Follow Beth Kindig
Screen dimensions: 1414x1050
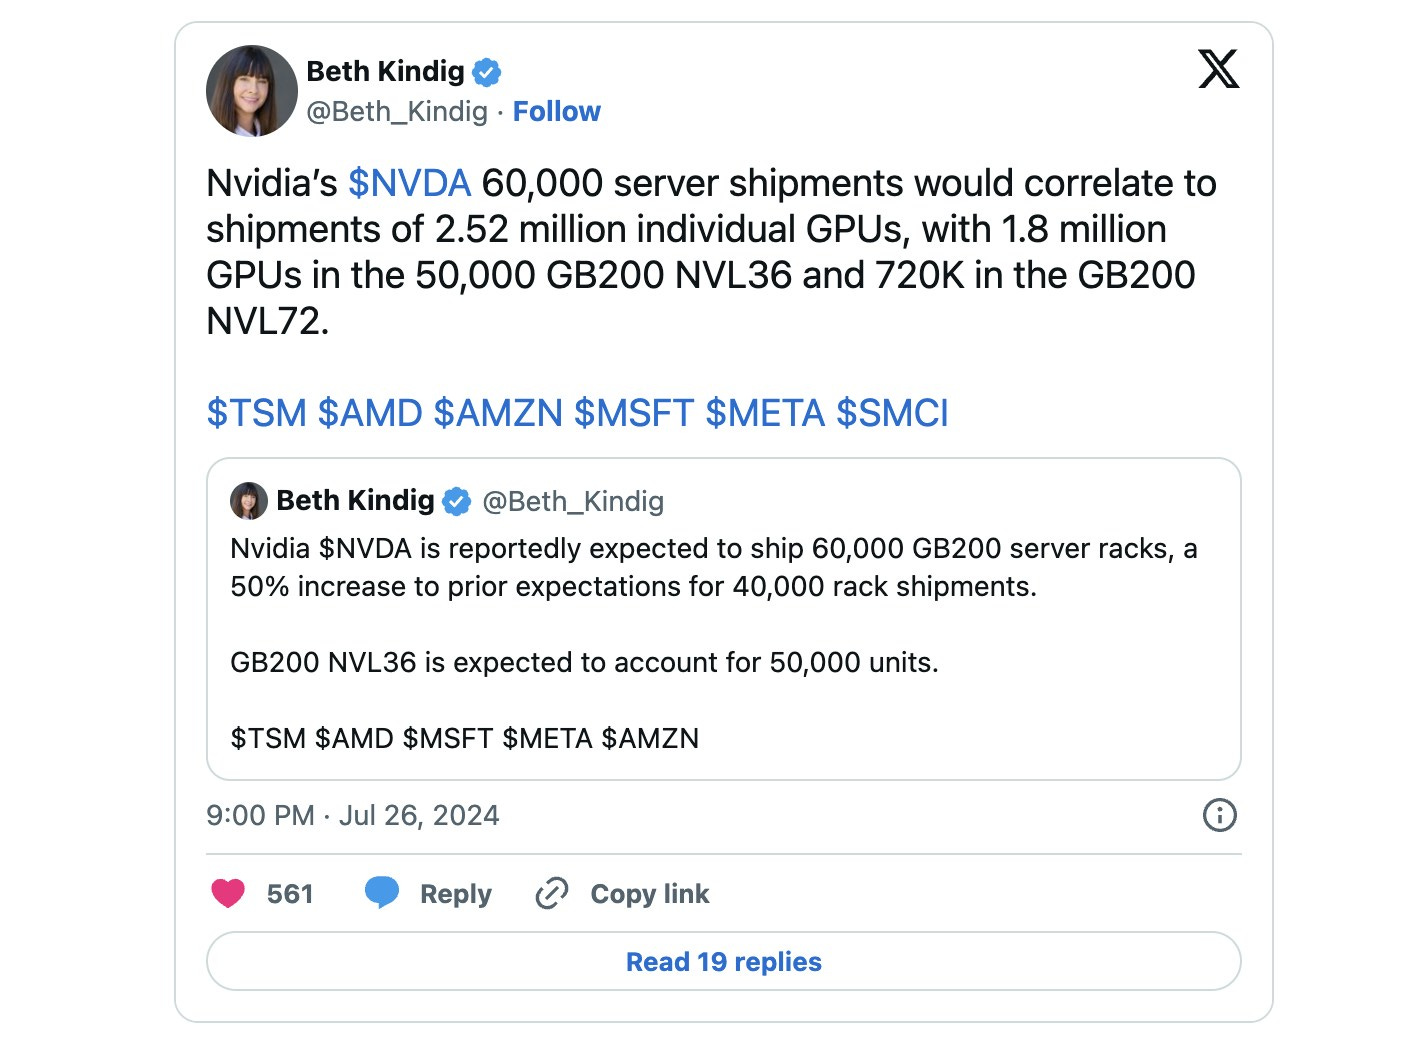(x=556, y=111)
